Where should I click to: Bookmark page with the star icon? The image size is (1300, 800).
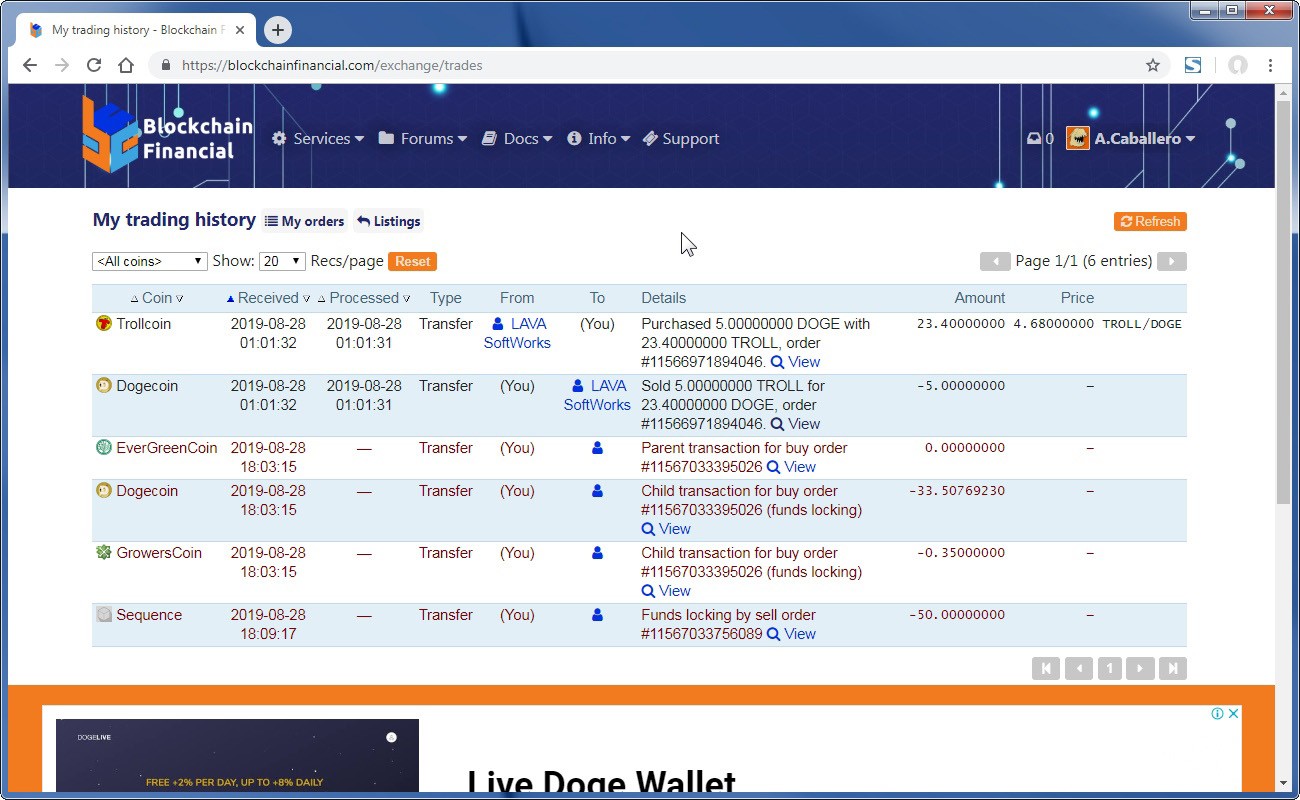pos(1153,65)
